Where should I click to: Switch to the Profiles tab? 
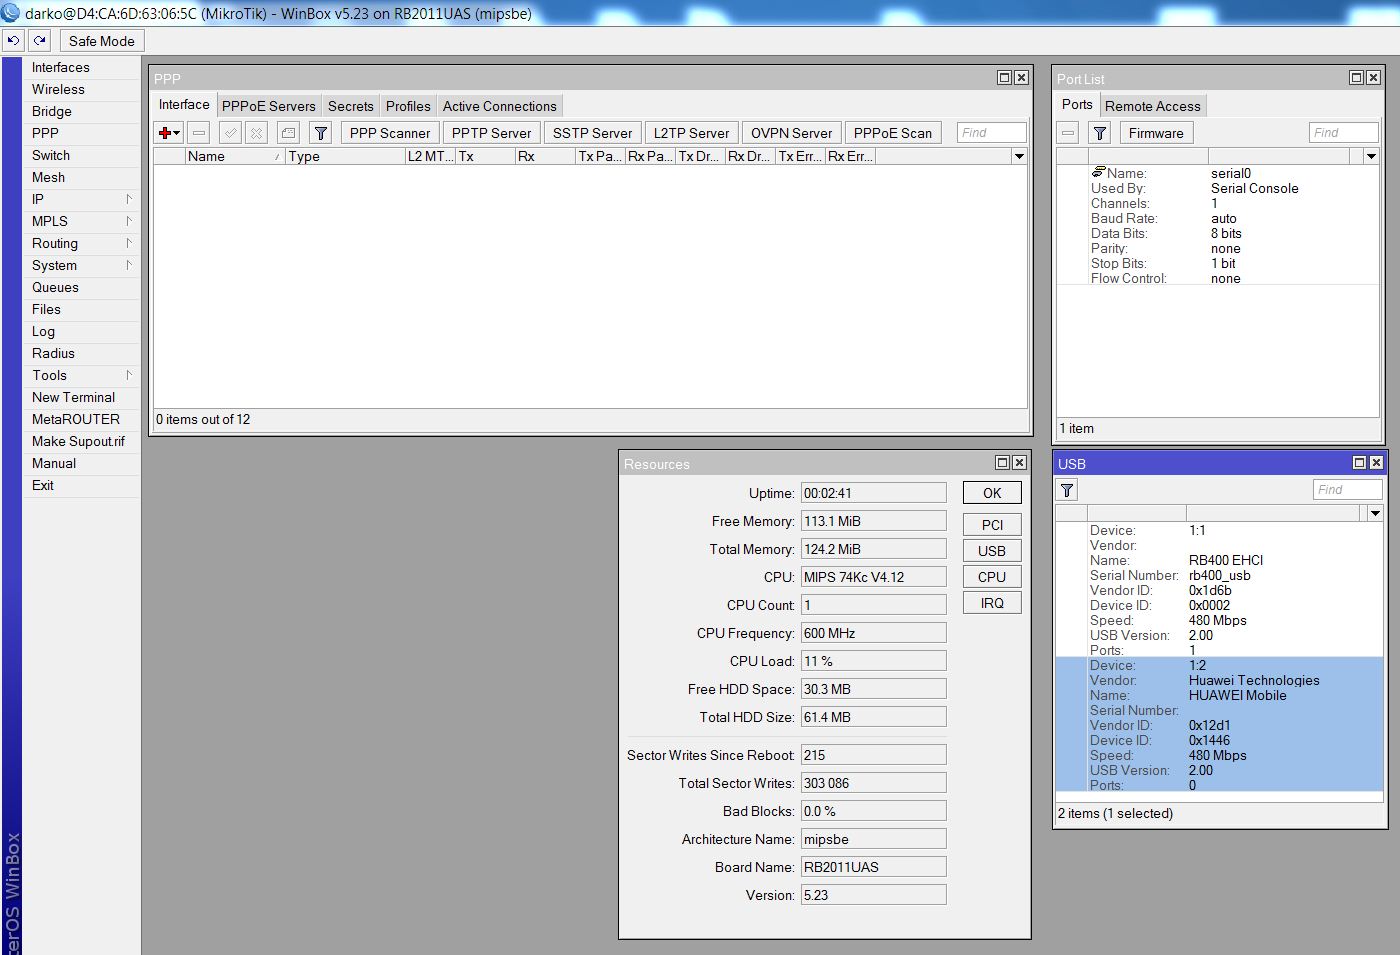click(408, 106)
